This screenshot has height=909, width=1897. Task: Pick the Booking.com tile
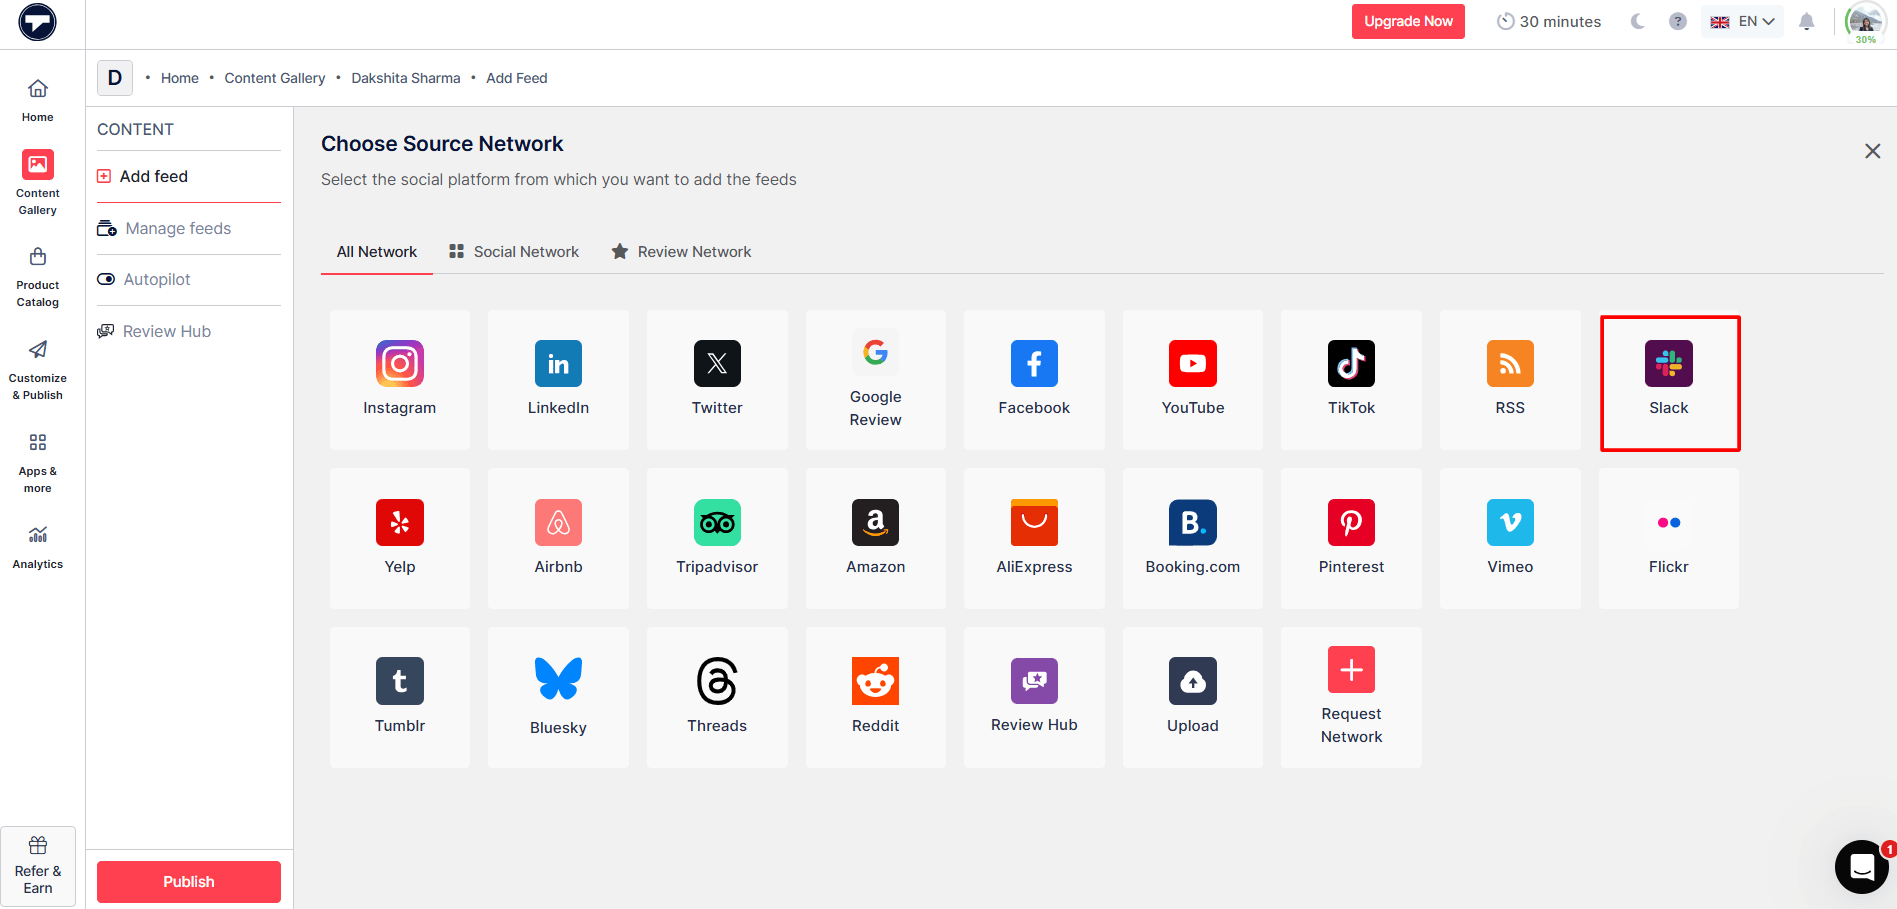pos(1193,539)
